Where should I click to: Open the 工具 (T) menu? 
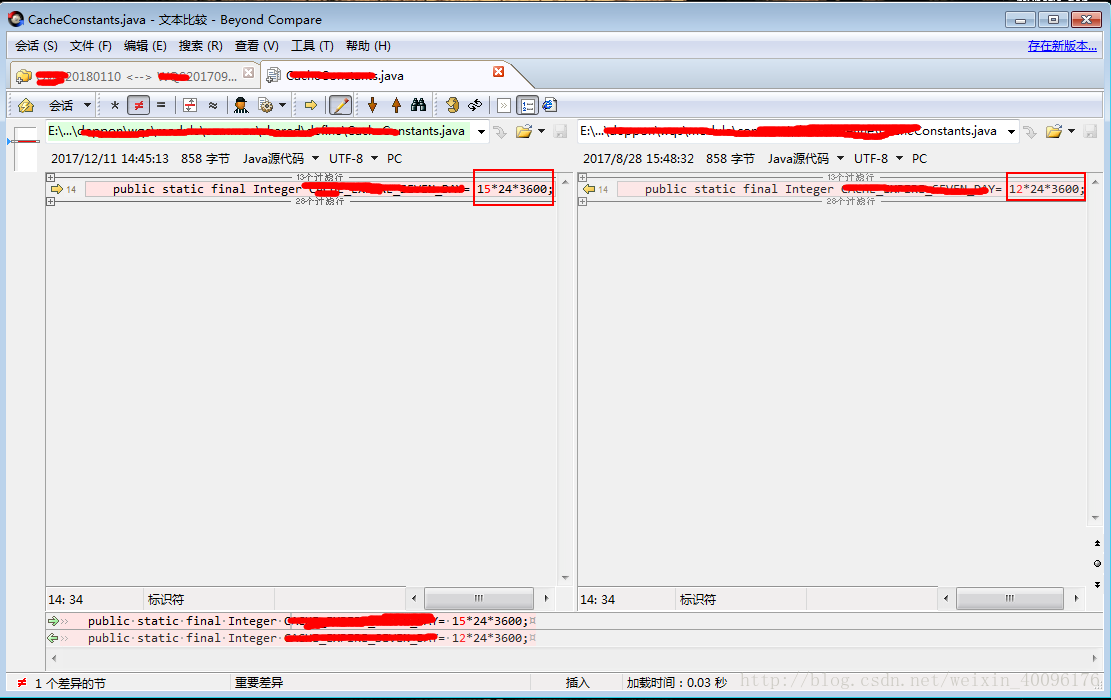[x=312, y=46]
